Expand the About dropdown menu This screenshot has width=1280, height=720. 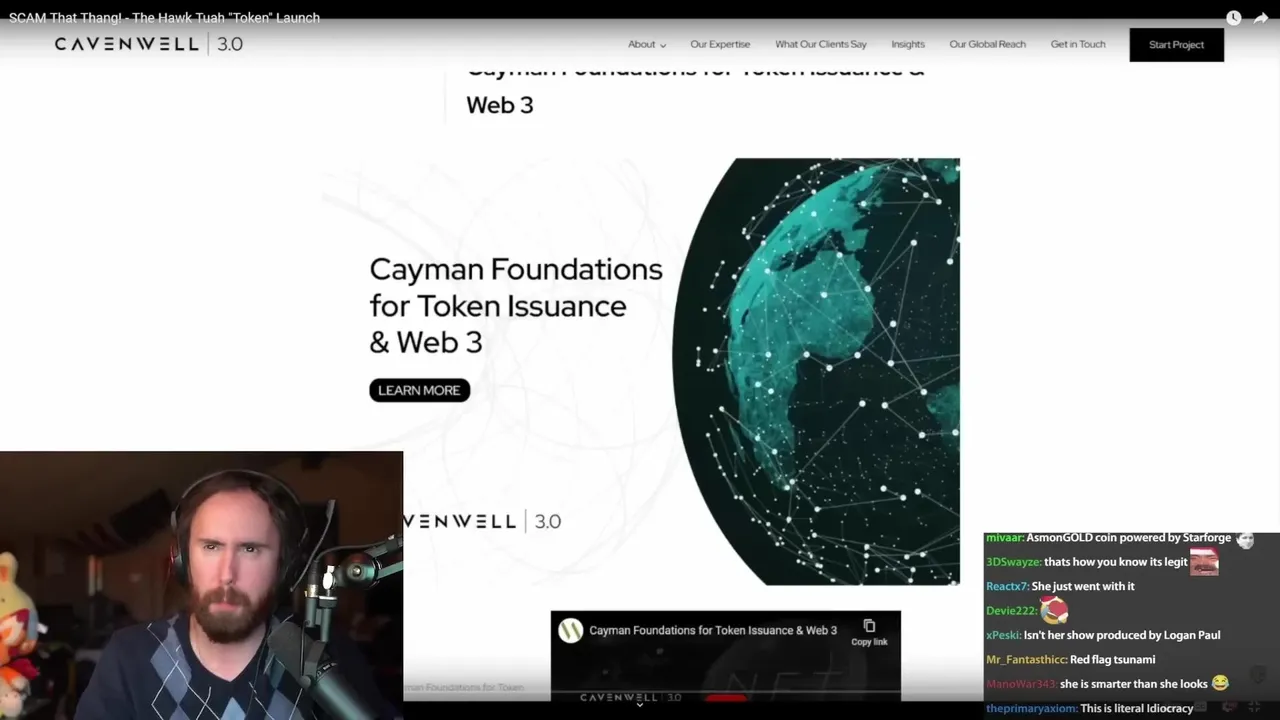(647, 44)
